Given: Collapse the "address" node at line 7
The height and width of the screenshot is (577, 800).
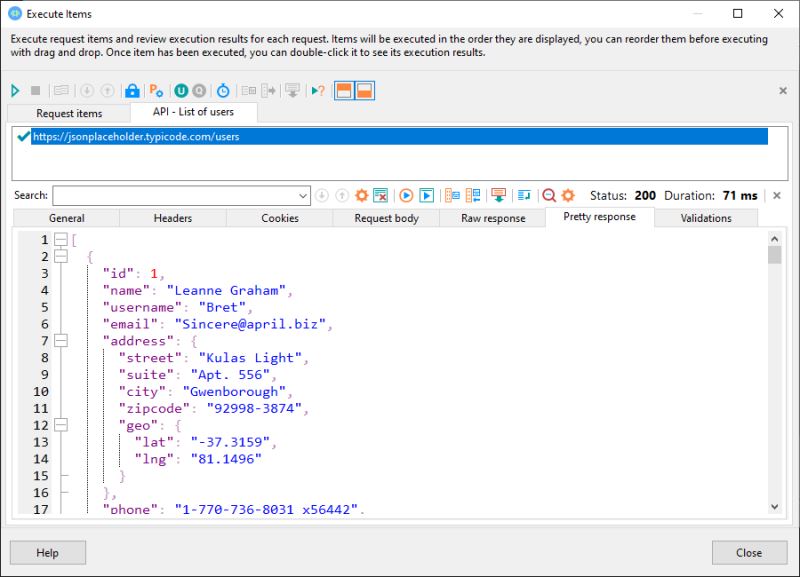Looking at the screenshot, I should [61, 340].
